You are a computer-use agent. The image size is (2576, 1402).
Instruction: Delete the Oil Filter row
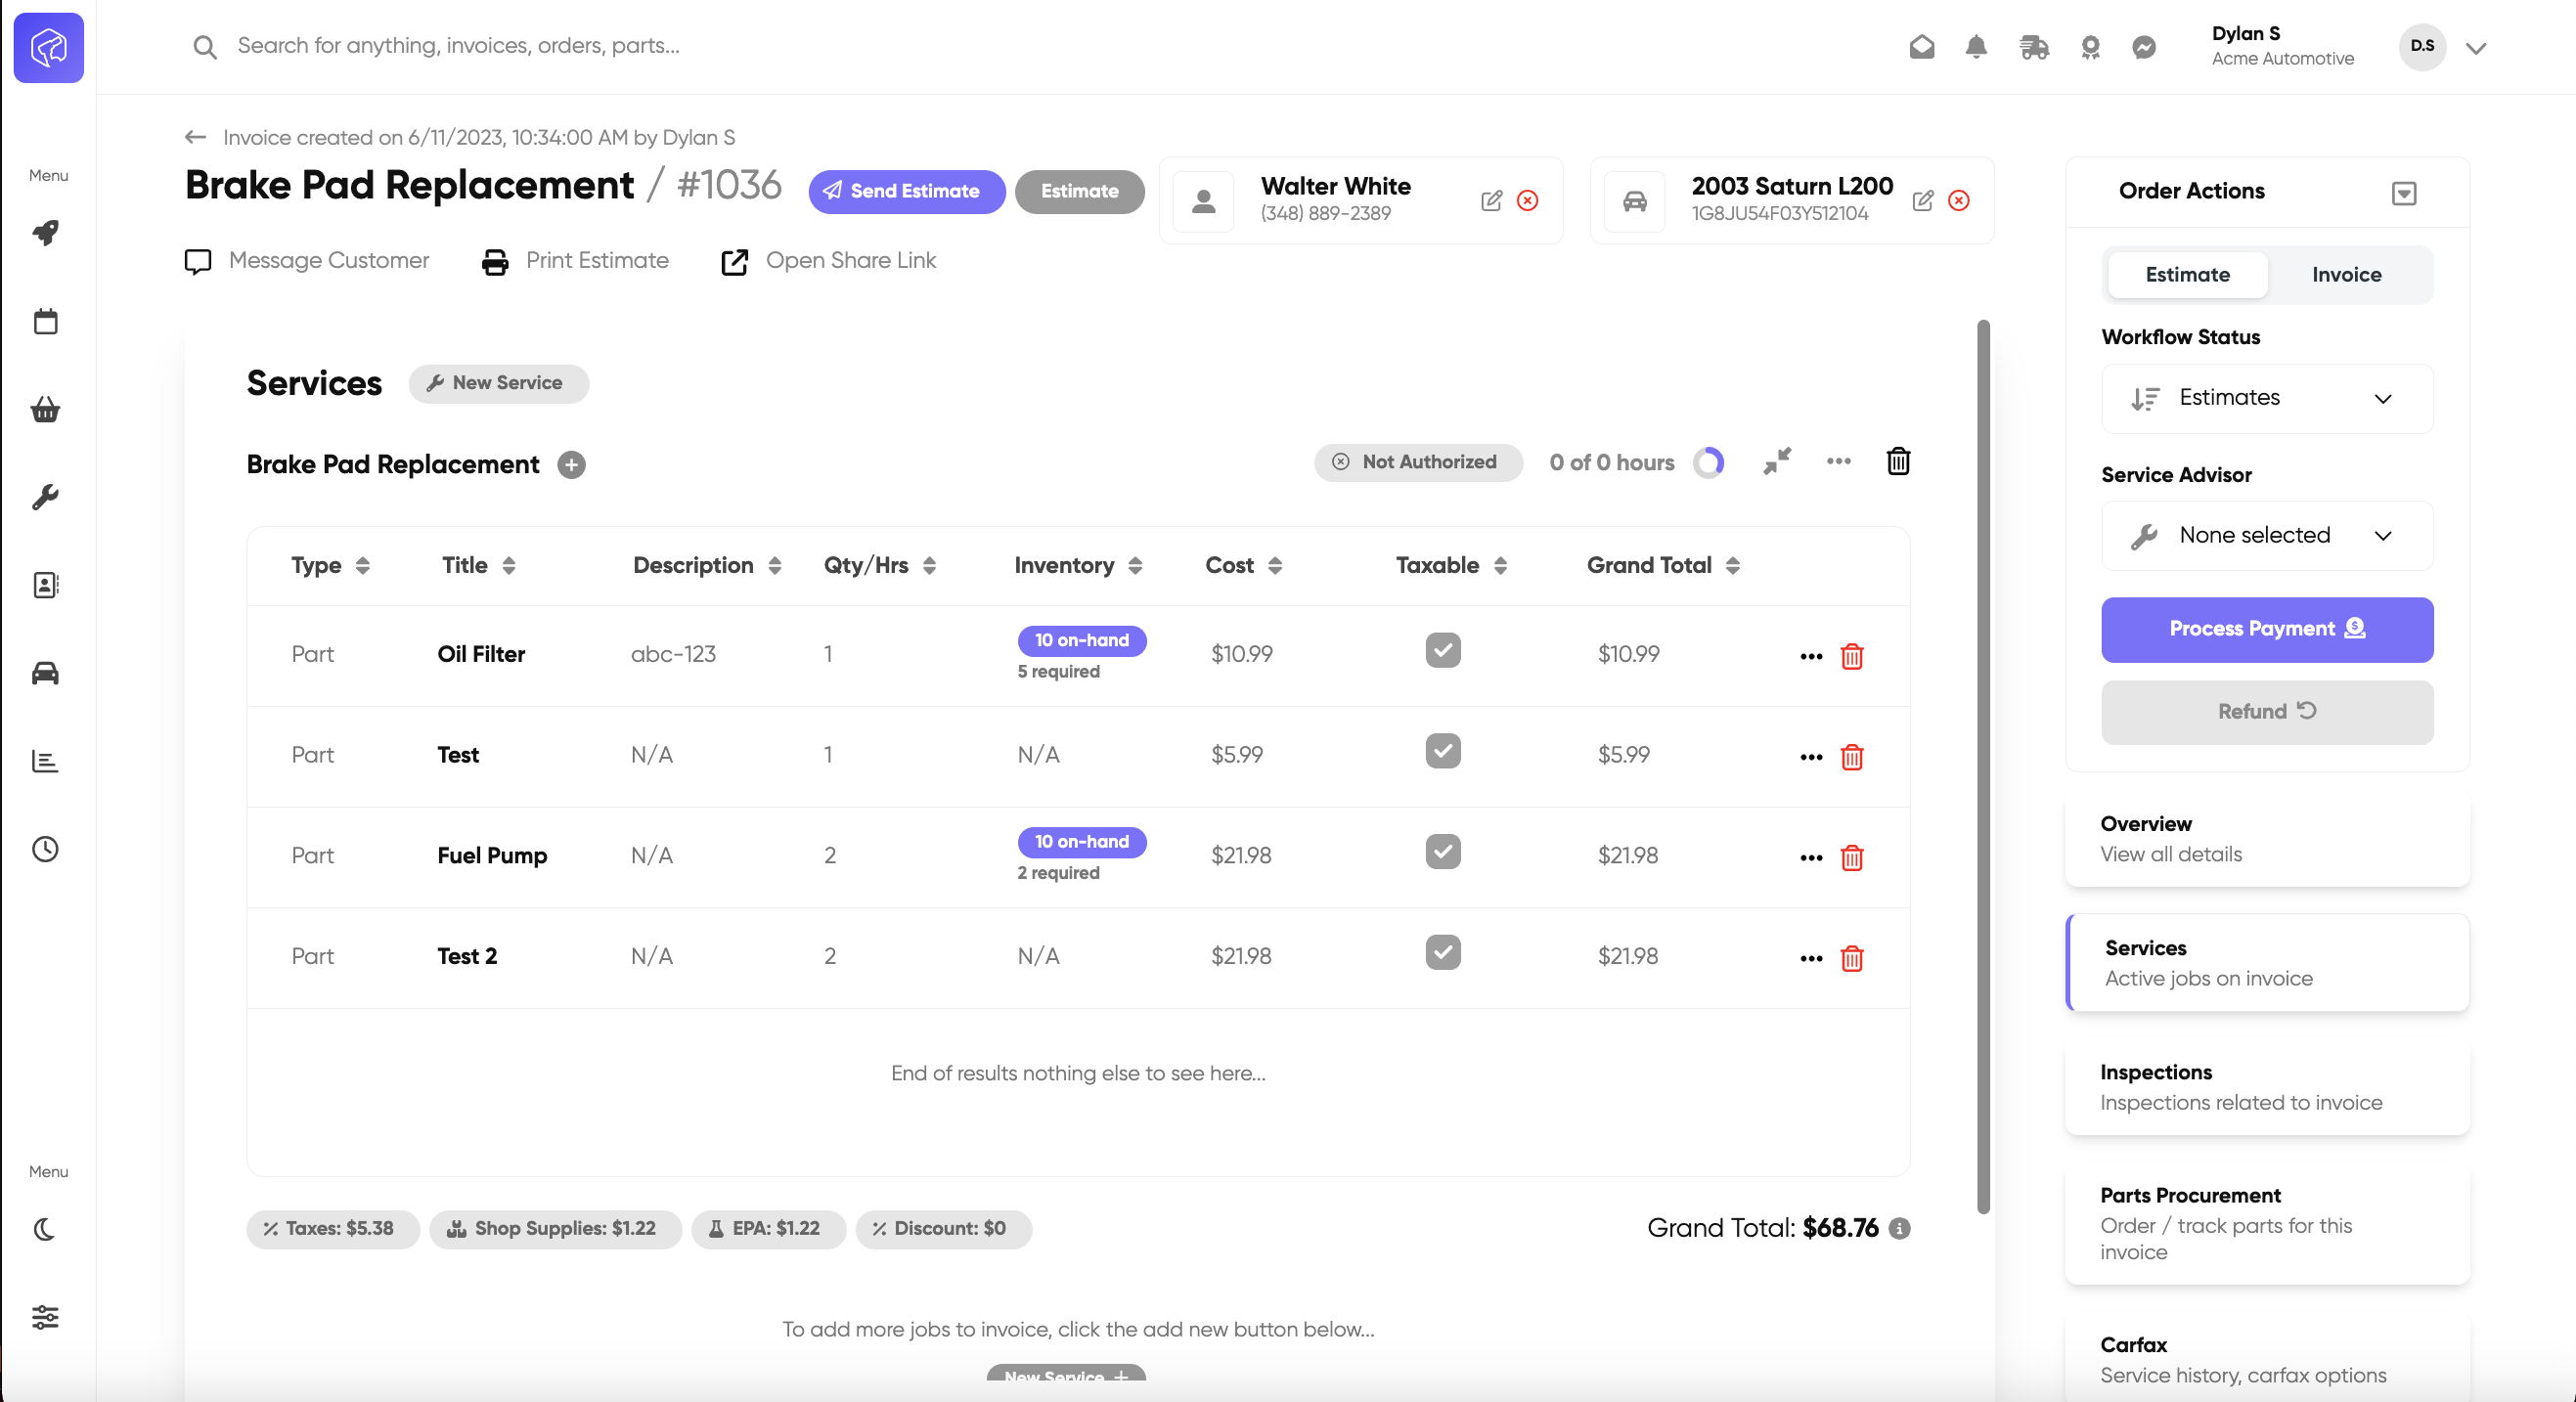(1852, 656)
